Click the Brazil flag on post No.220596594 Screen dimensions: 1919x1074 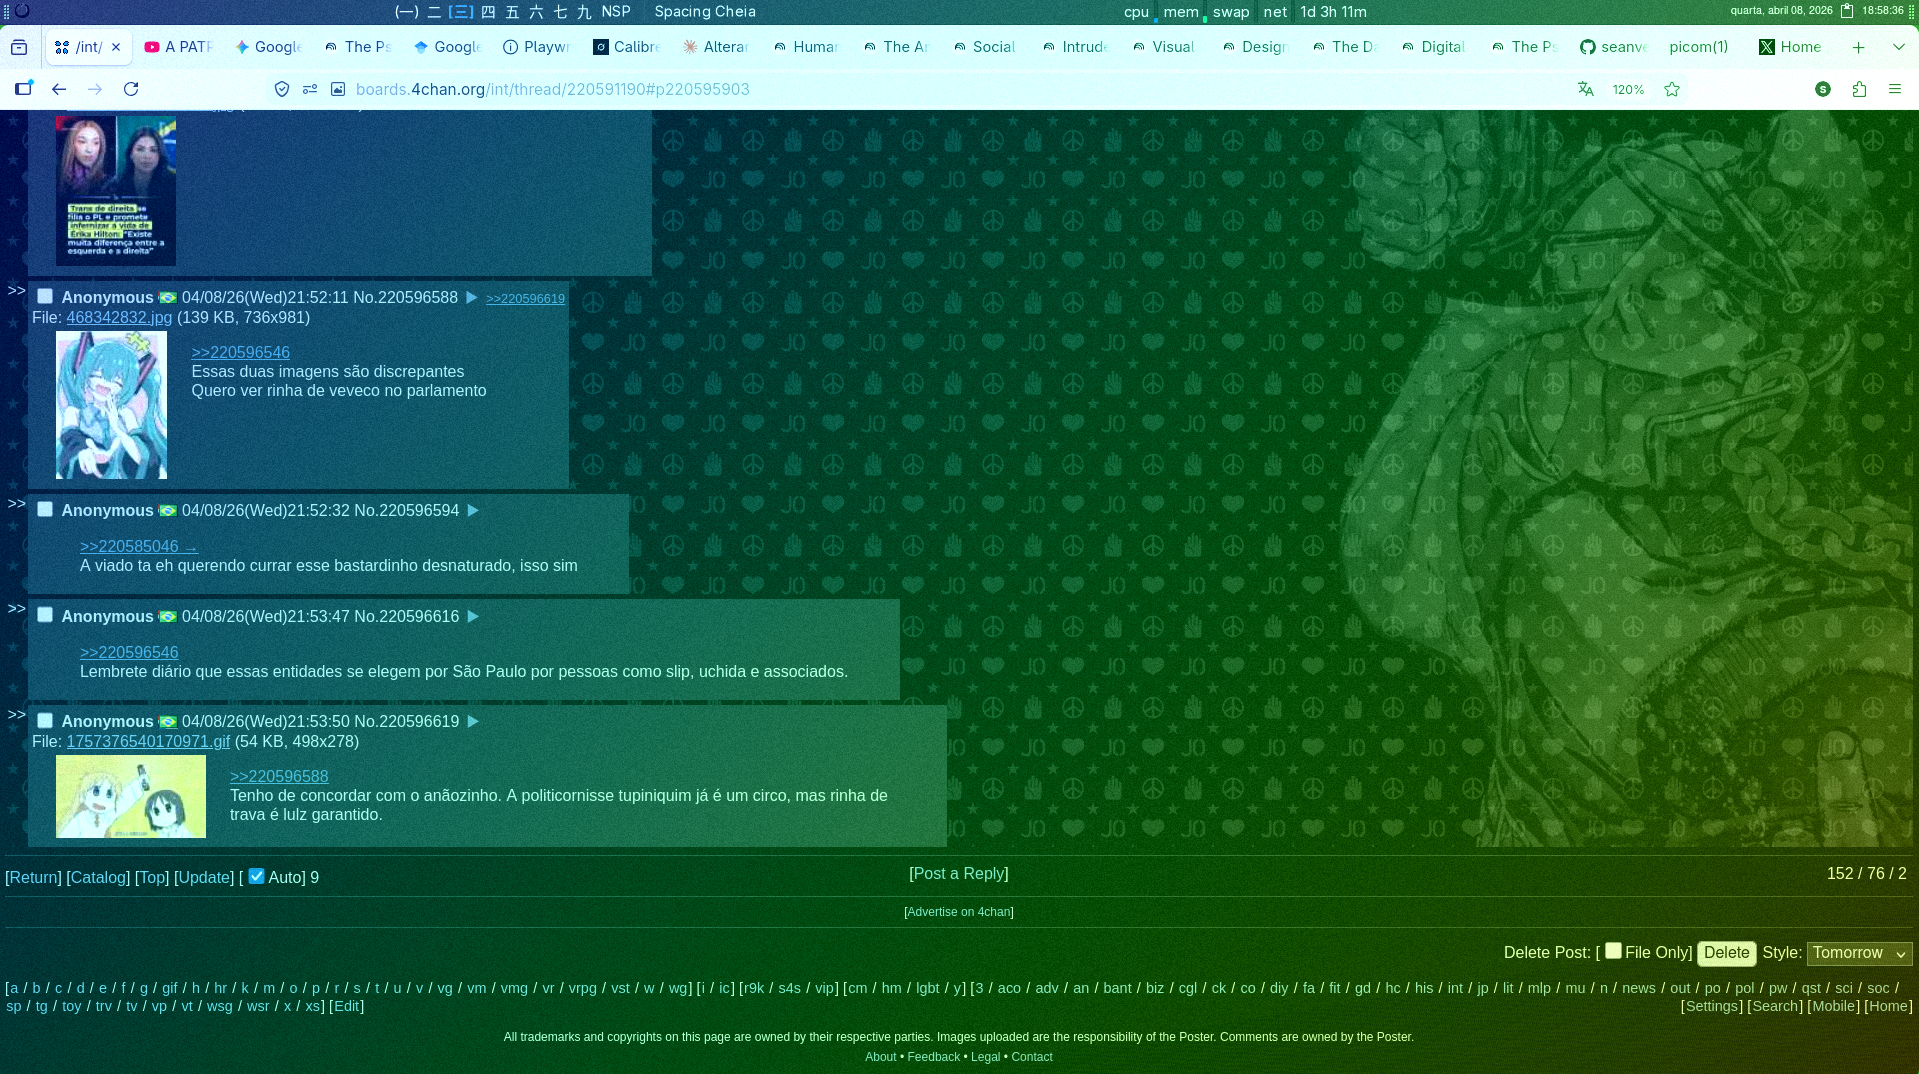click(168, 511)
